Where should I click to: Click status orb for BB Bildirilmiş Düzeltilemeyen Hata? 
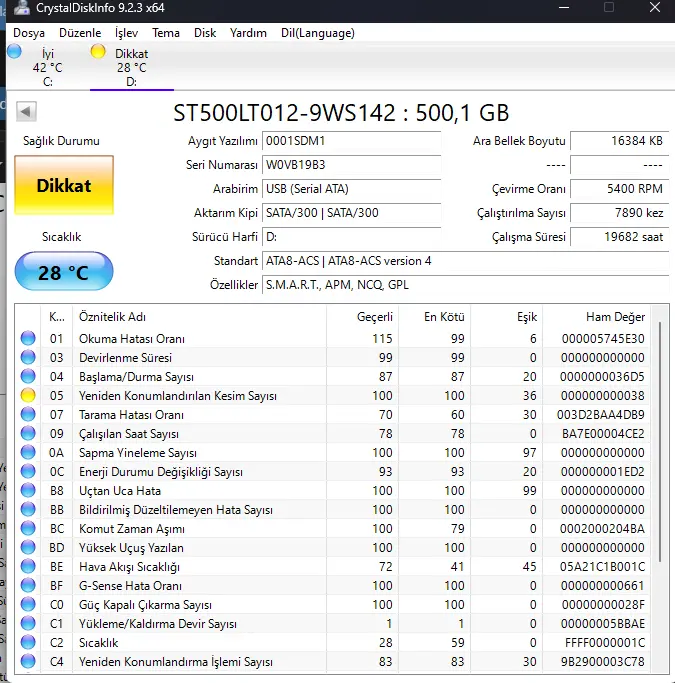pos(28,510)
